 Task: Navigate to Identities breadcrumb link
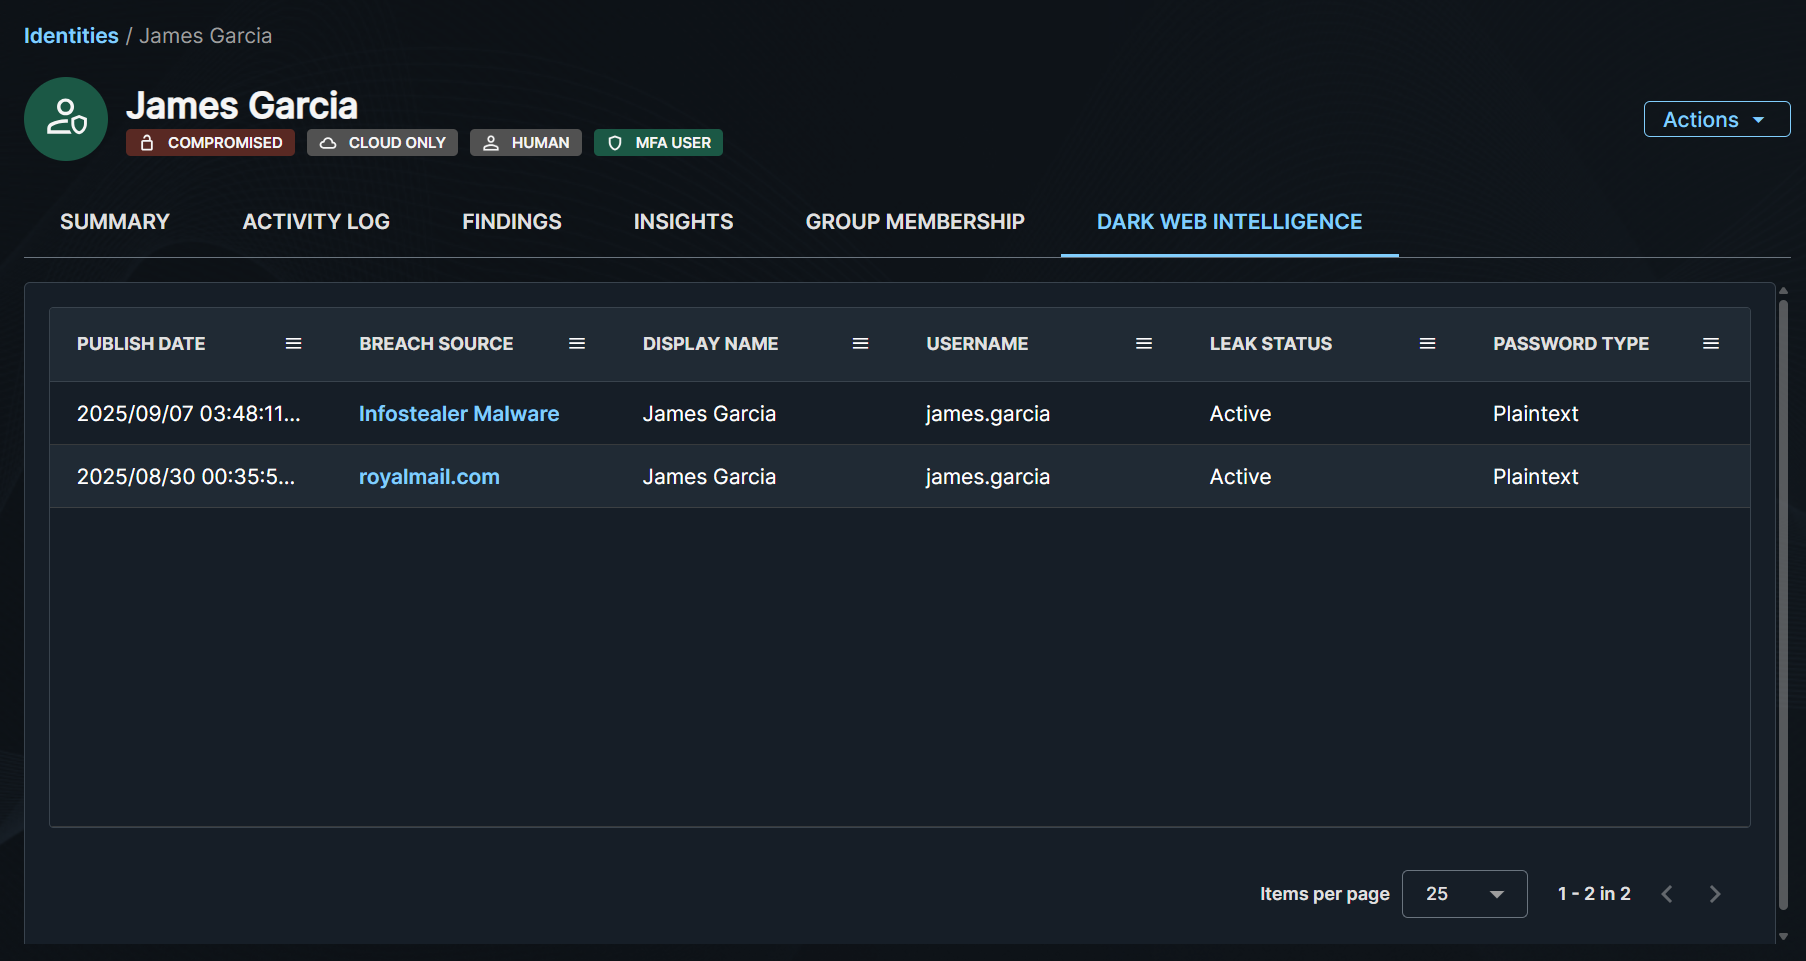point(71,36)
